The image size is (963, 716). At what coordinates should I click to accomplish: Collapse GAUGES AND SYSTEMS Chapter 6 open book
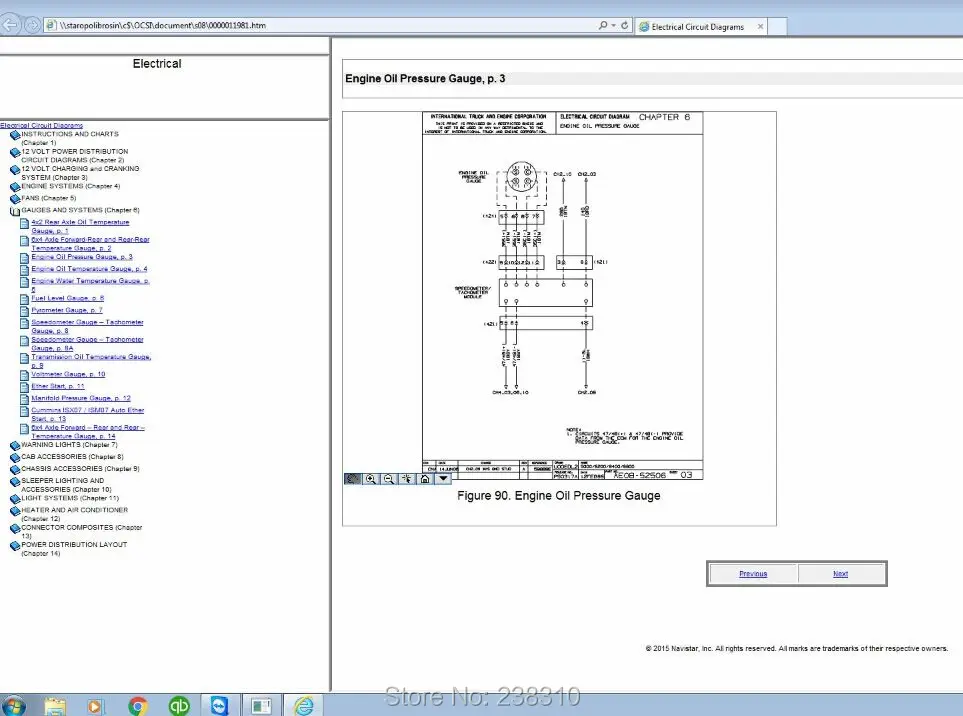(15, 211)
